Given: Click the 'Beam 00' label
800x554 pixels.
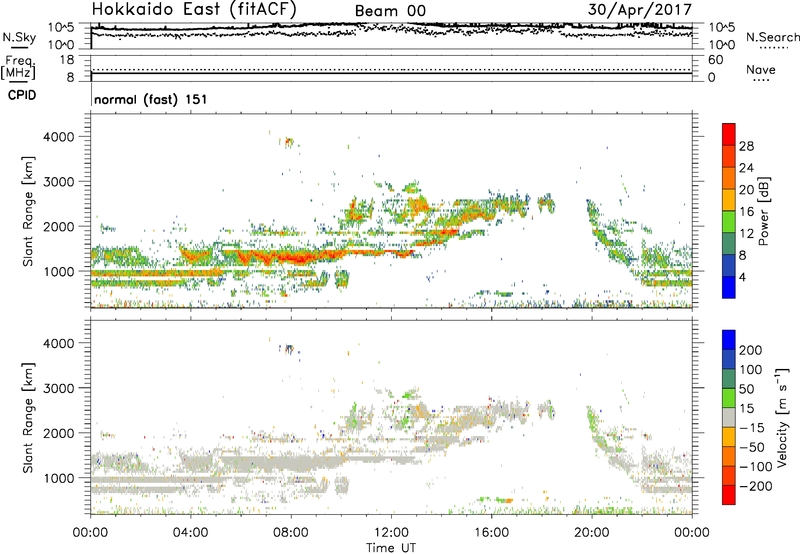Looking at the screenshot, I should coord(390,11).
